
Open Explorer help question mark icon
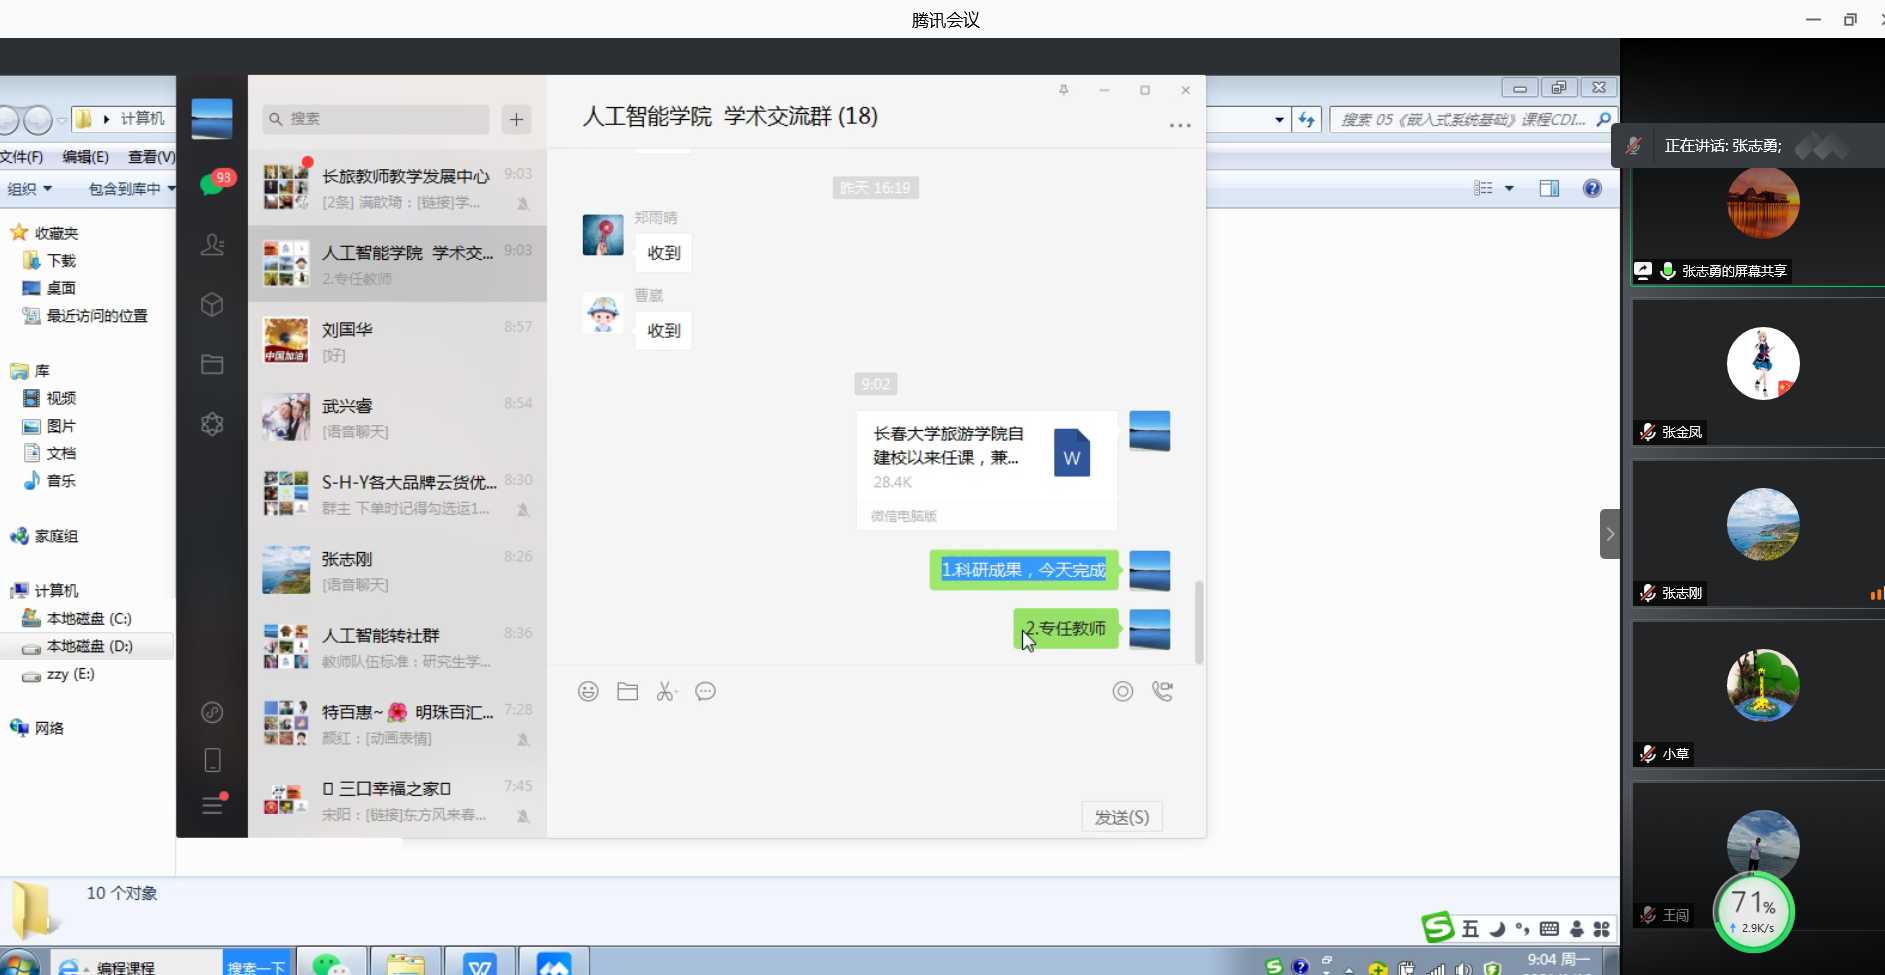pos(1592,188)
